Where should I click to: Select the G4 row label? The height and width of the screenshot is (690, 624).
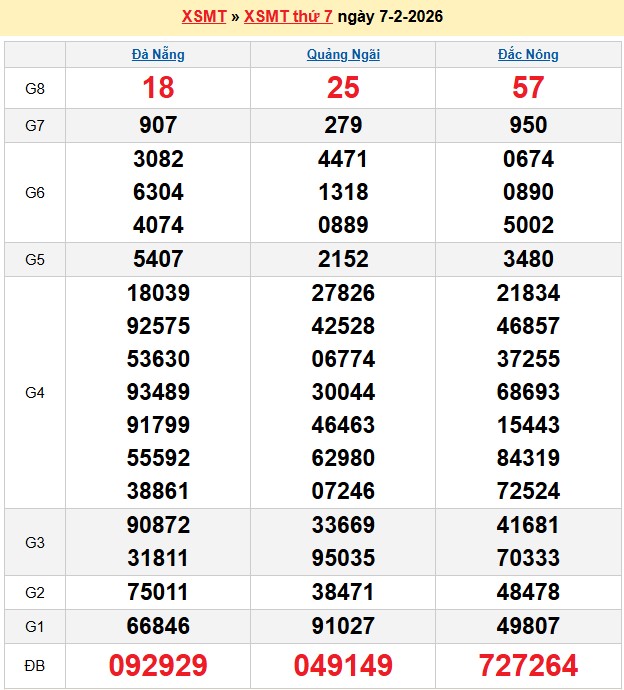click(x=35, y=392)
